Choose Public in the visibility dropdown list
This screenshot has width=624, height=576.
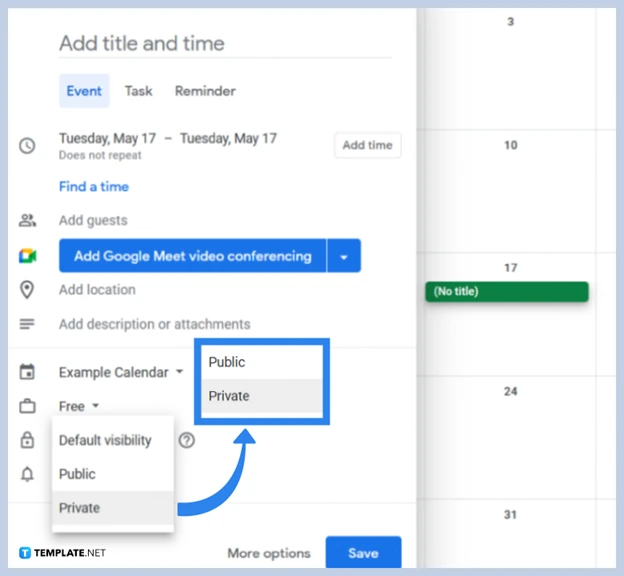tap(113, 474)
